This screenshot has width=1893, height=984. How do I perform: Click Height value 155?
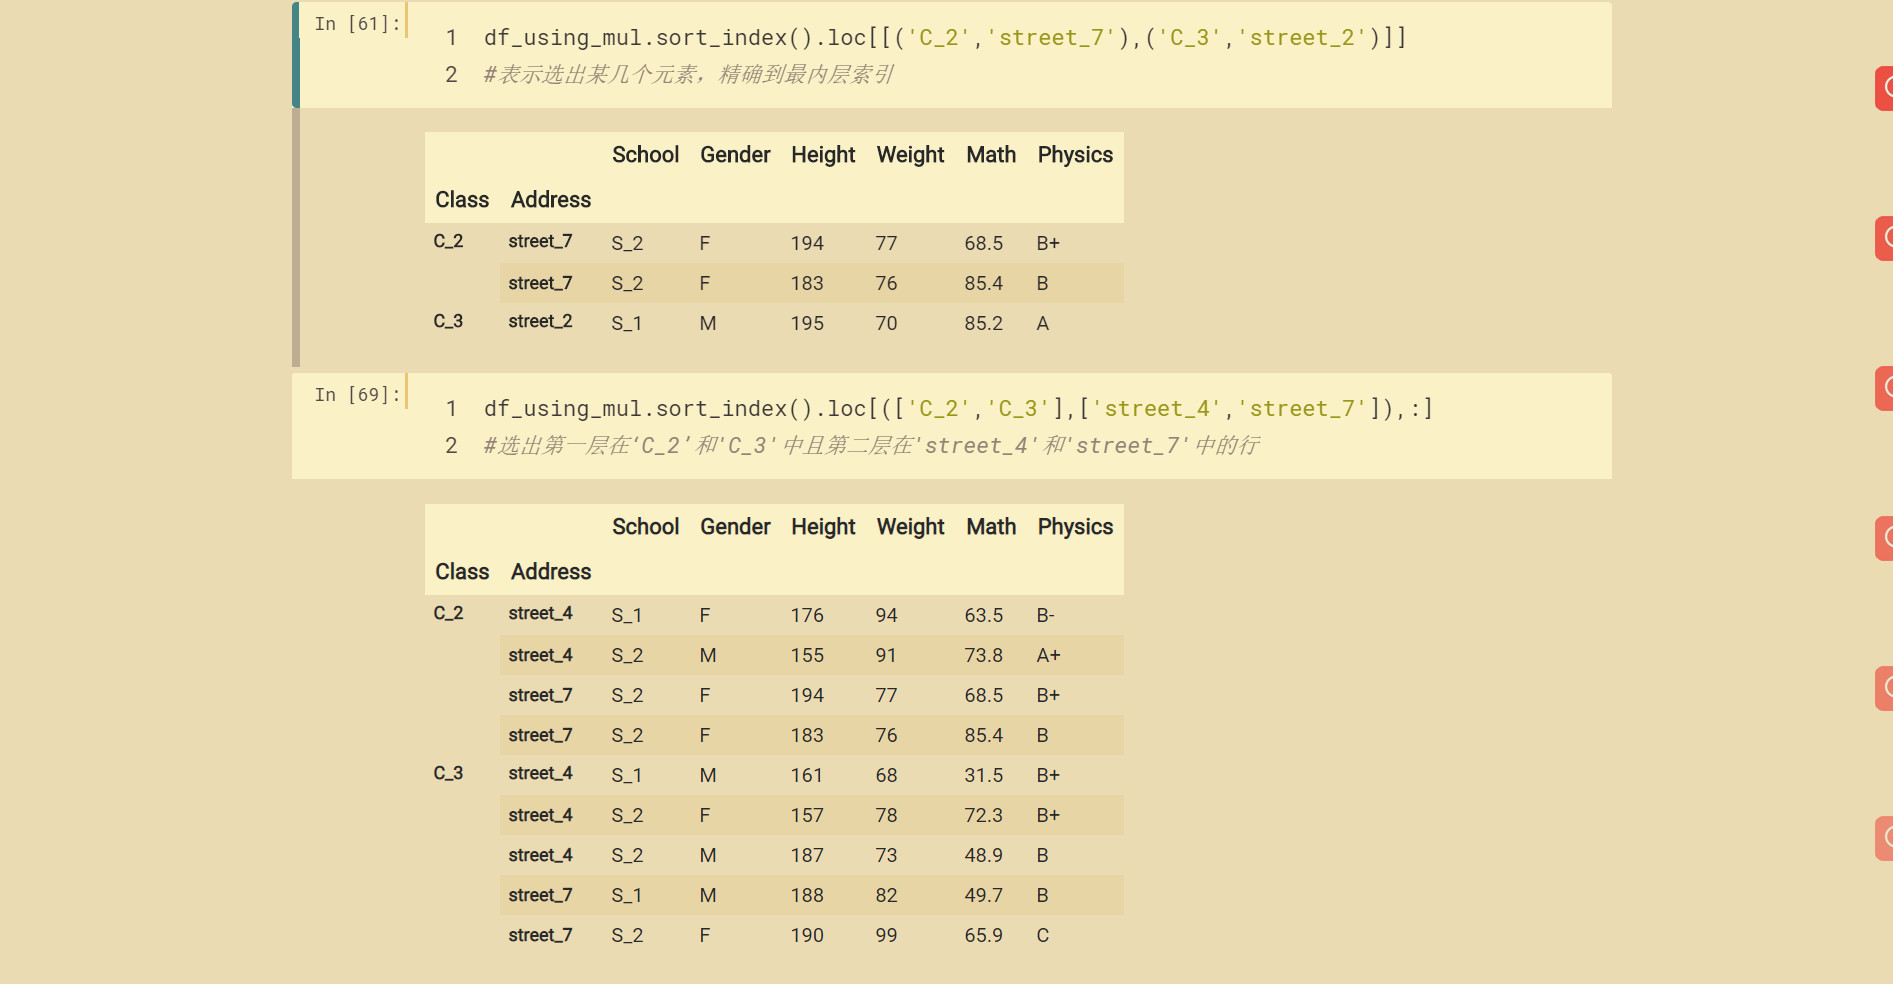click(807, 656)
